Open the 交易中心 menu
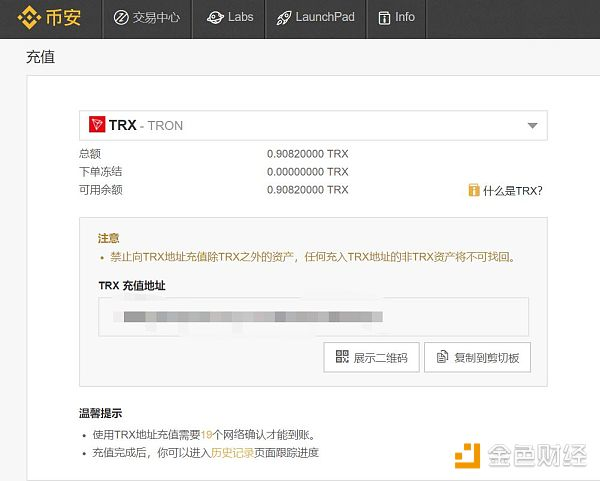Viewport: 600px width, 481px height. pyautogui.click(x=147, y=18)
